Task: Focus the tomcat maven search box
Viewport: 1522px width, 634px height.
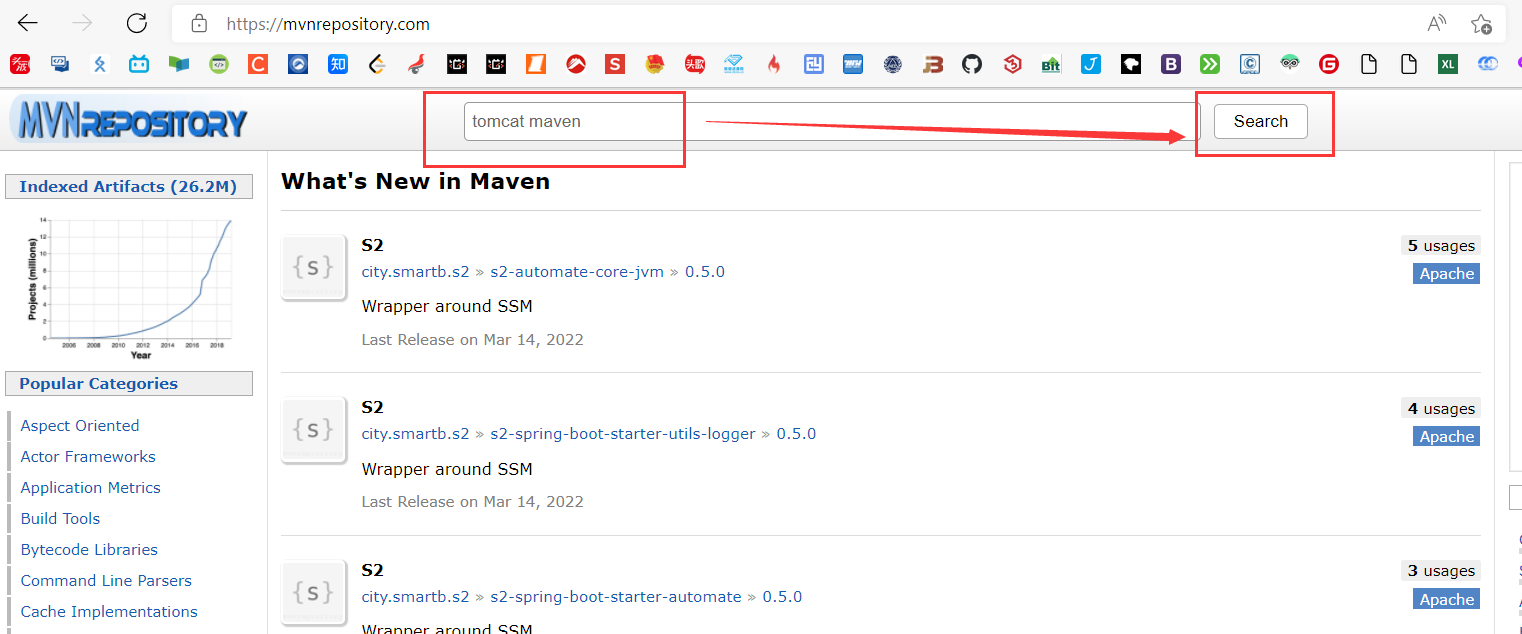Action: (x=832, y=121)
